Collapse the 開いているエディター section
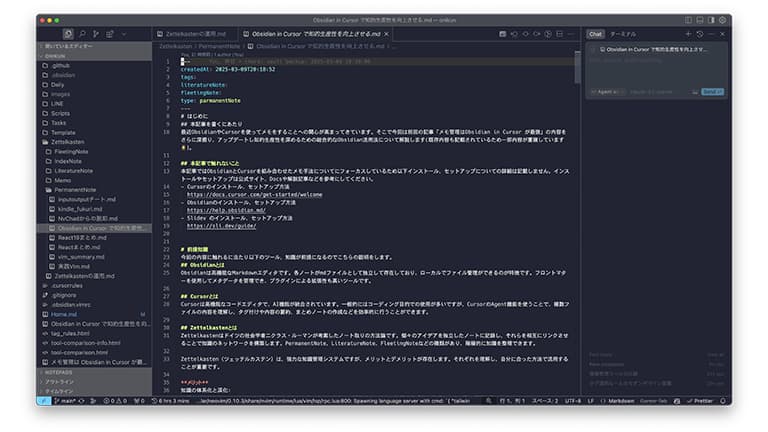The width and height of the screenshot is (768, 432). pyautogui.click(x=96, y=46)
